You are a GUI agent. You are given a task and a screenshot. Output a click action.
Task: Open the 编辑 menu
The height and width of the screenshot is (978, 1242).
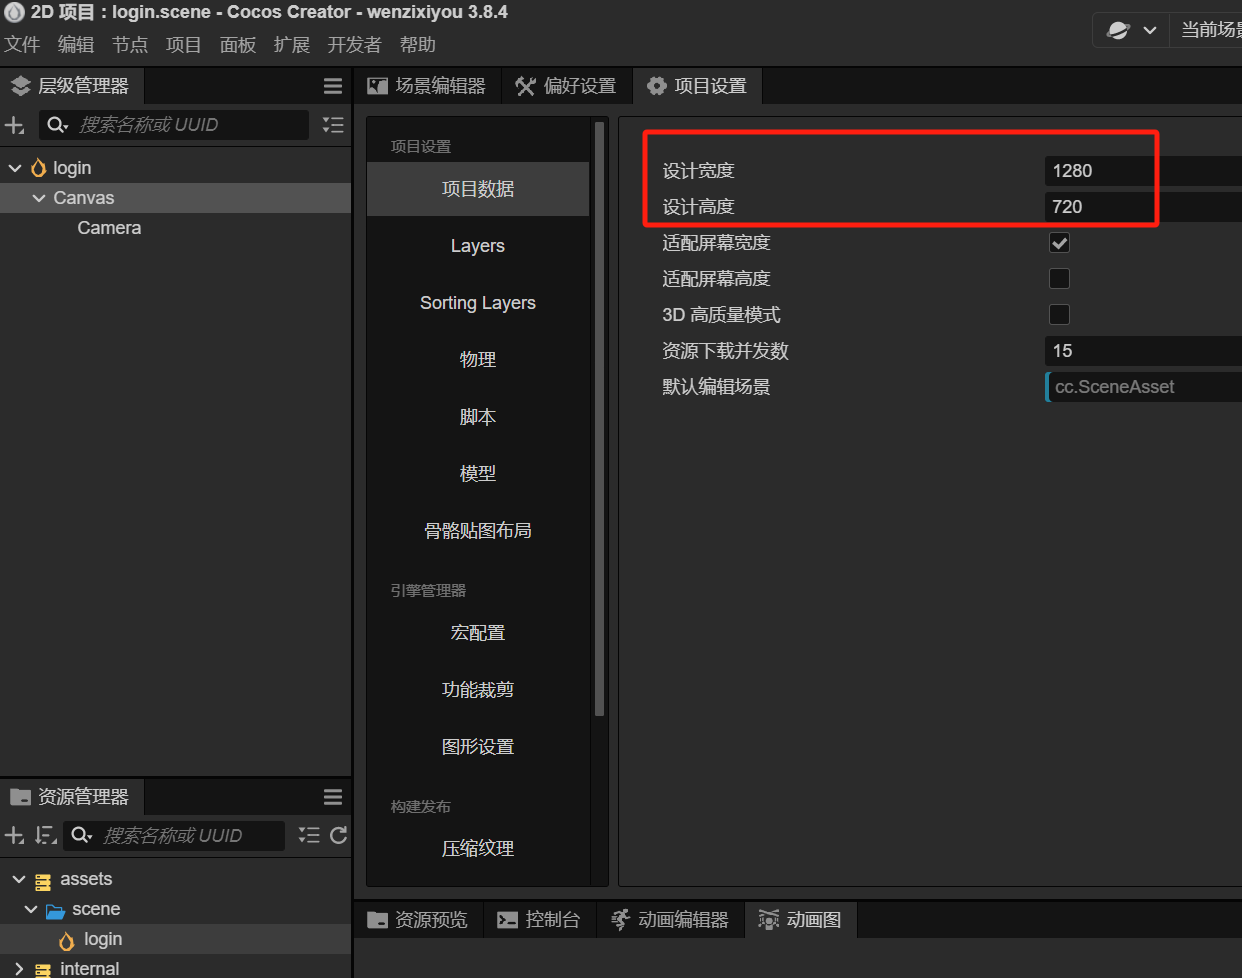click(x=76, y=45)
